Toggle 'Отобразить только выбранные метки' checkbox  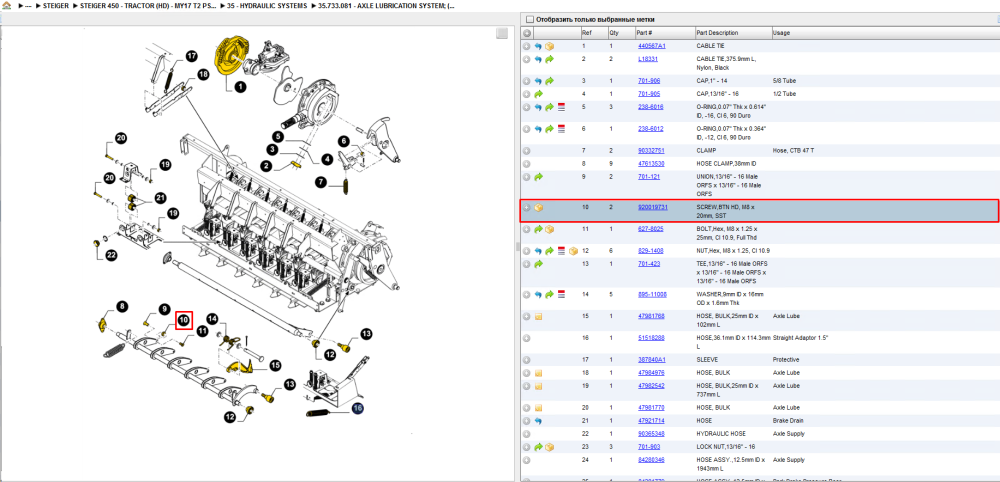pyautogui.click(x=529, y=19)
